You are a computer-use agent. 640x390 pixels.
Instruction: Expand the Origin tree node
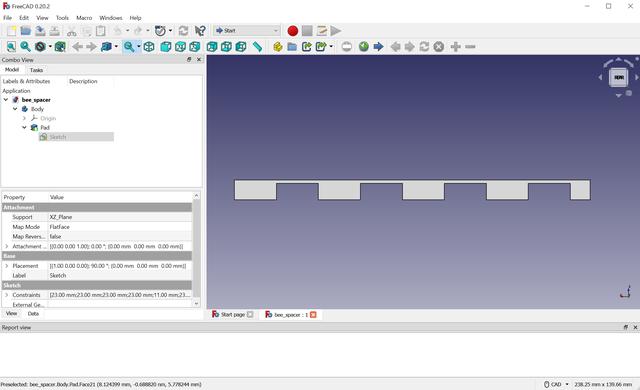[x=24, y=118]
